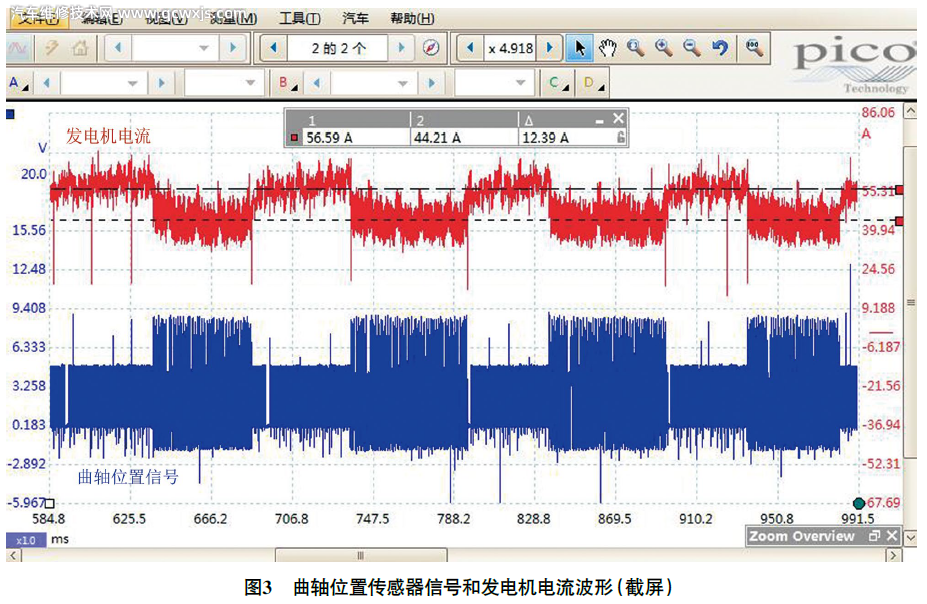Open the compass buffer navigator icon
The width and height of the screenshot is (927, 604).
pyautogui.click(x=431, y=48)
